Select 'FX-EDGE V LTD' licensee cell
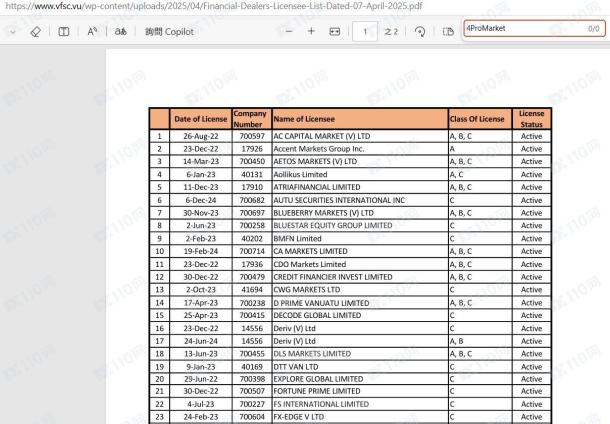610x424 pixels. click(x=360, y=417)
